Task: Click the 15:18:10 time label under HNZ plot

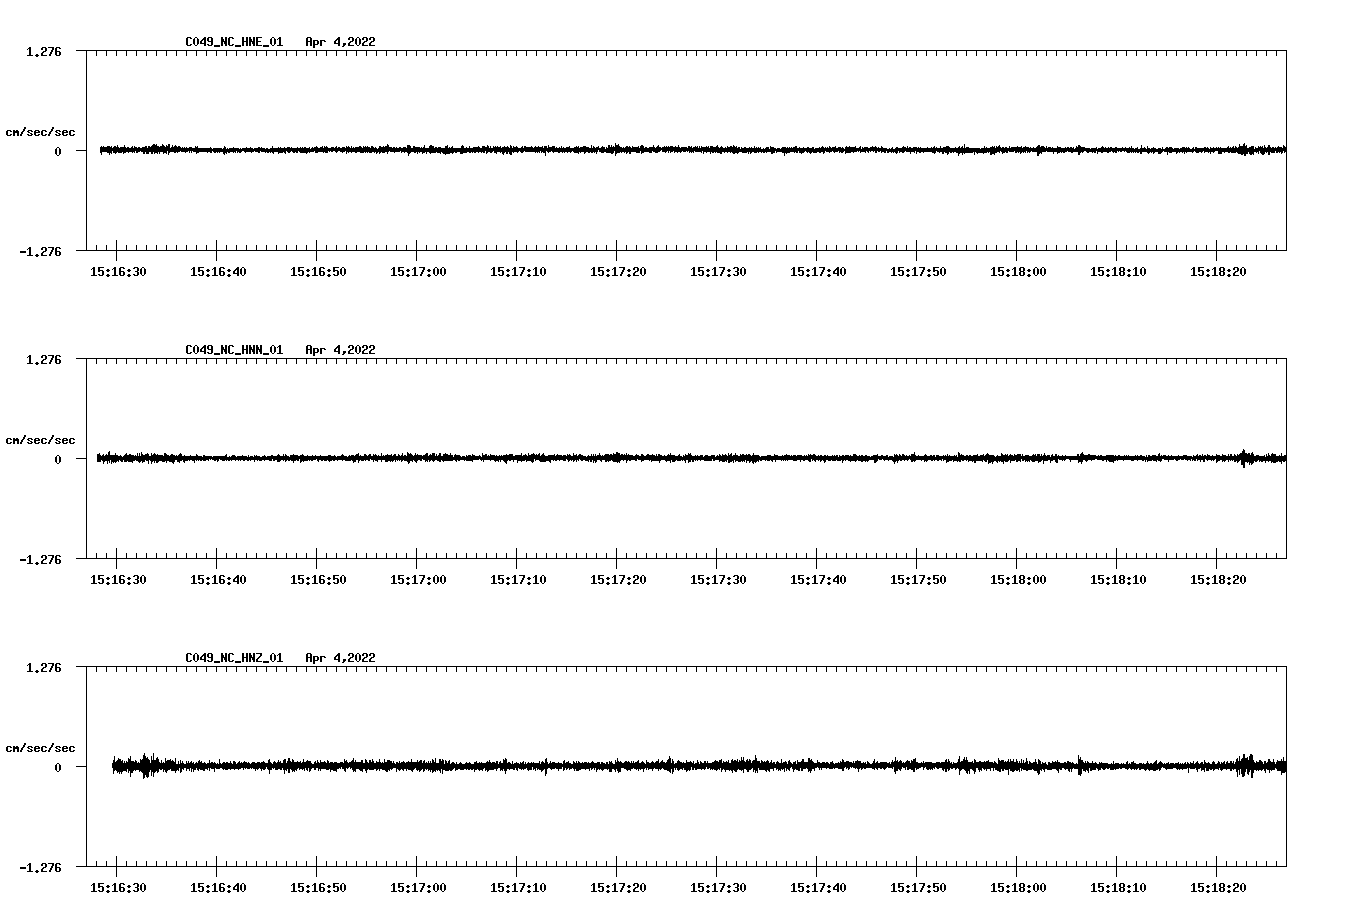Action: pos(1118,888)
